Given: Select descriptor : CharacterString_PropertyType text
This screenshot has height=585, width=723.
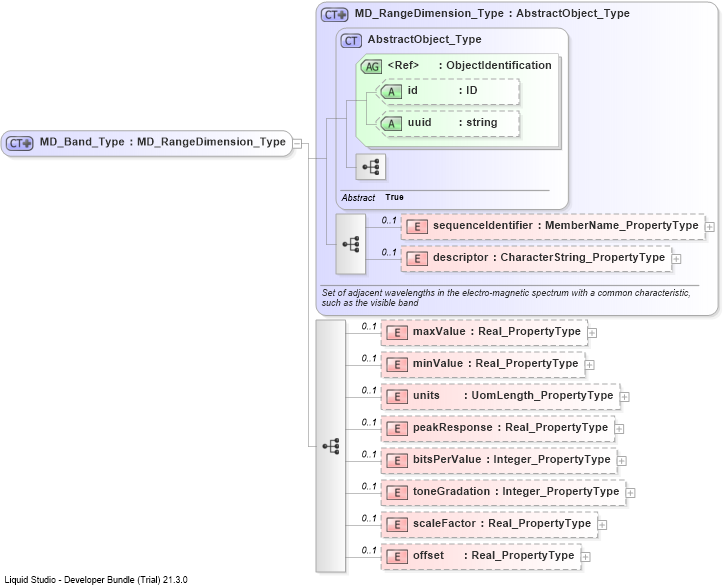Looking at the screenshot, I should [549, 257].
